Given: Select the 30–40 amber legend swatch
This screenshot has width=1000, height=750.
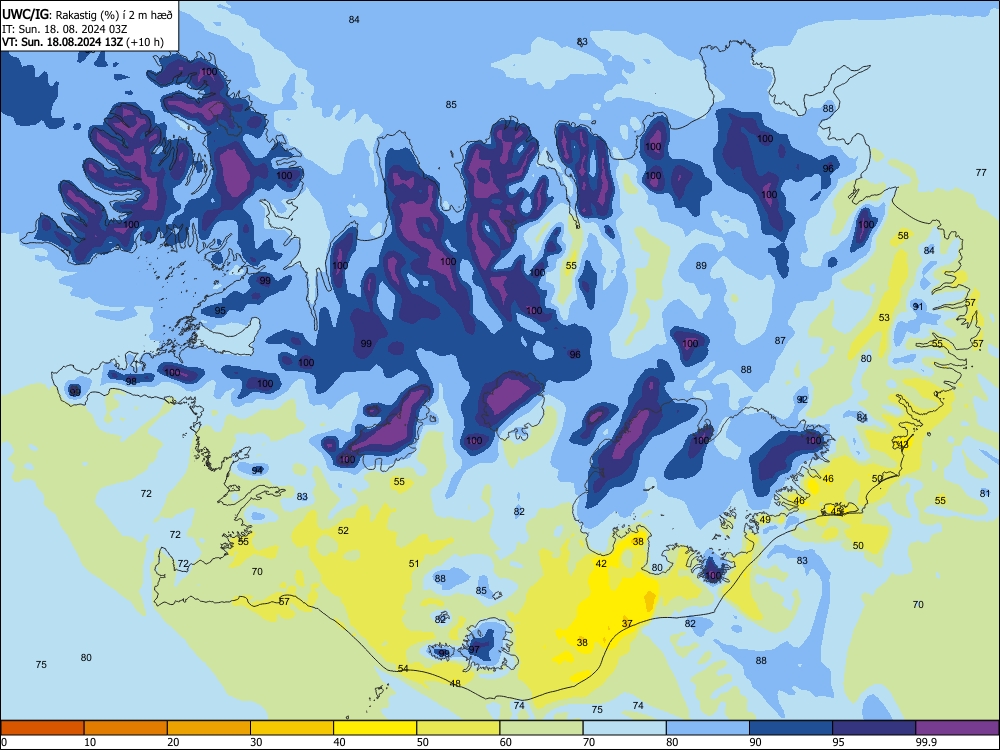Looking at the screenshot, I should [292, 728].
